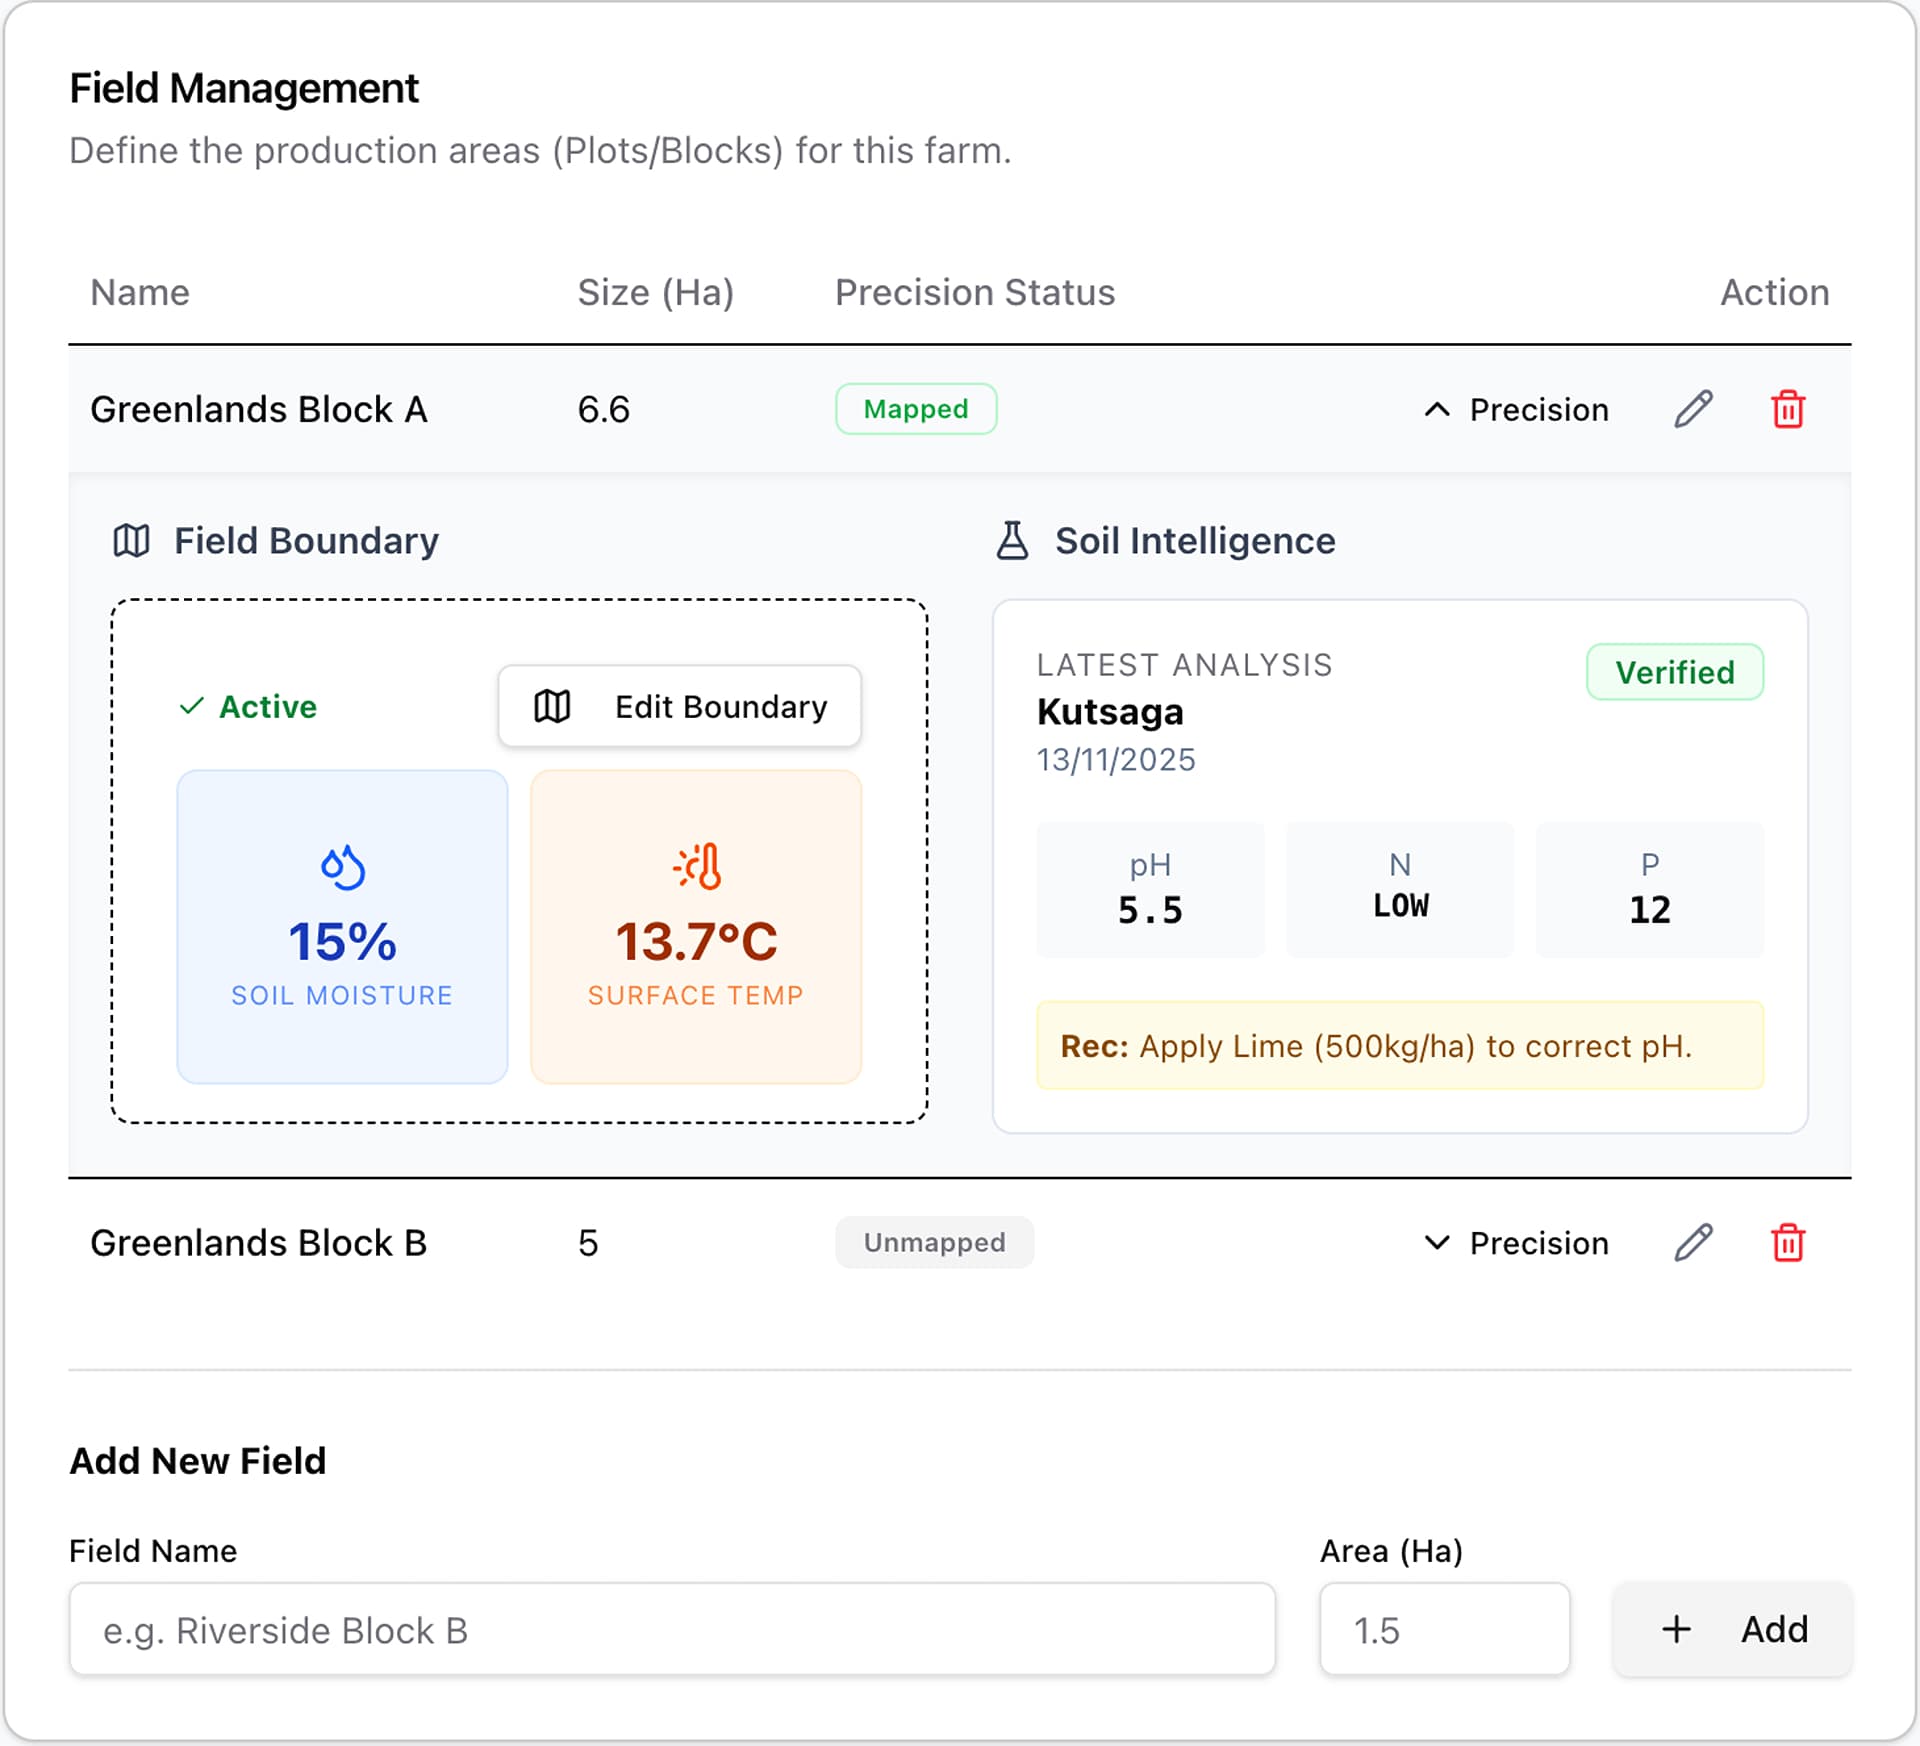
Task: Click the pencil icon for Greenlands Block A
Action: (1692, 409)
